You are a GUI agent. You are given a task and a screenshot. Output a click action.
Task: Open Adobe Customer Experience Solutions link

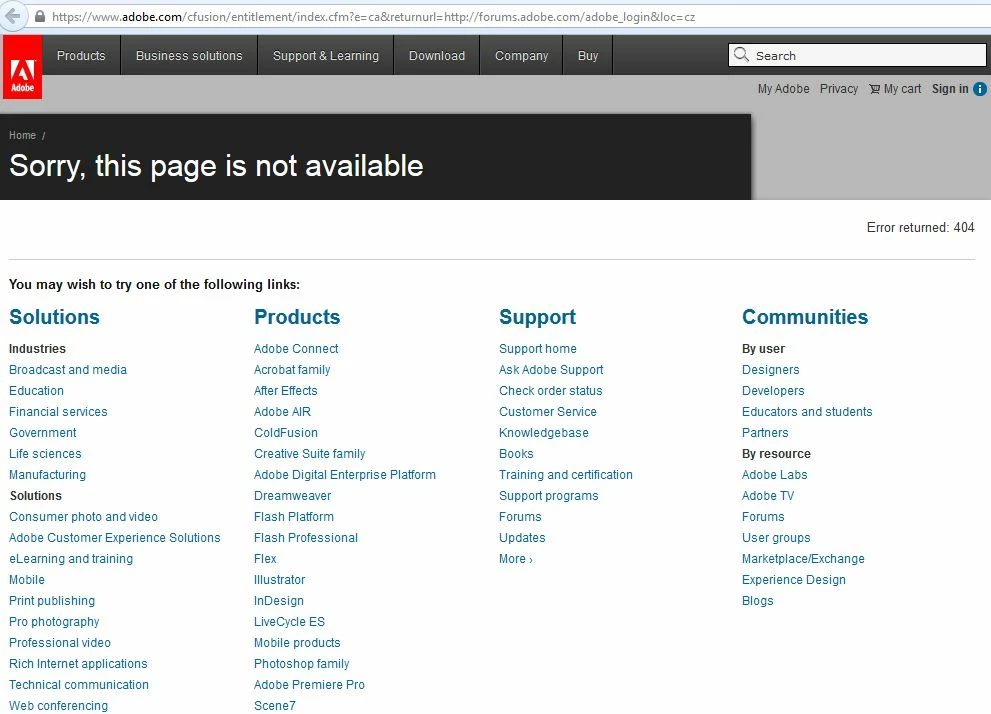114,538
